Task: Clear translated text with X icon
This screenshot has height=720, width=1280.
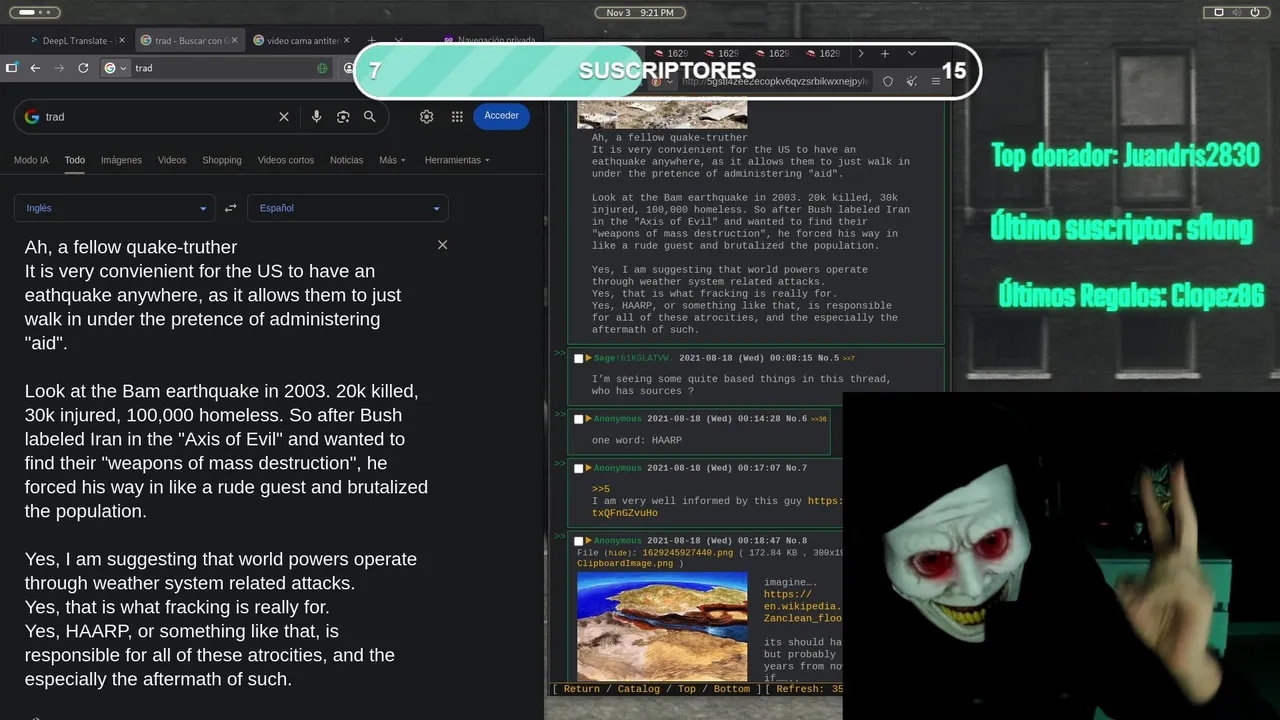Action: 442,245
